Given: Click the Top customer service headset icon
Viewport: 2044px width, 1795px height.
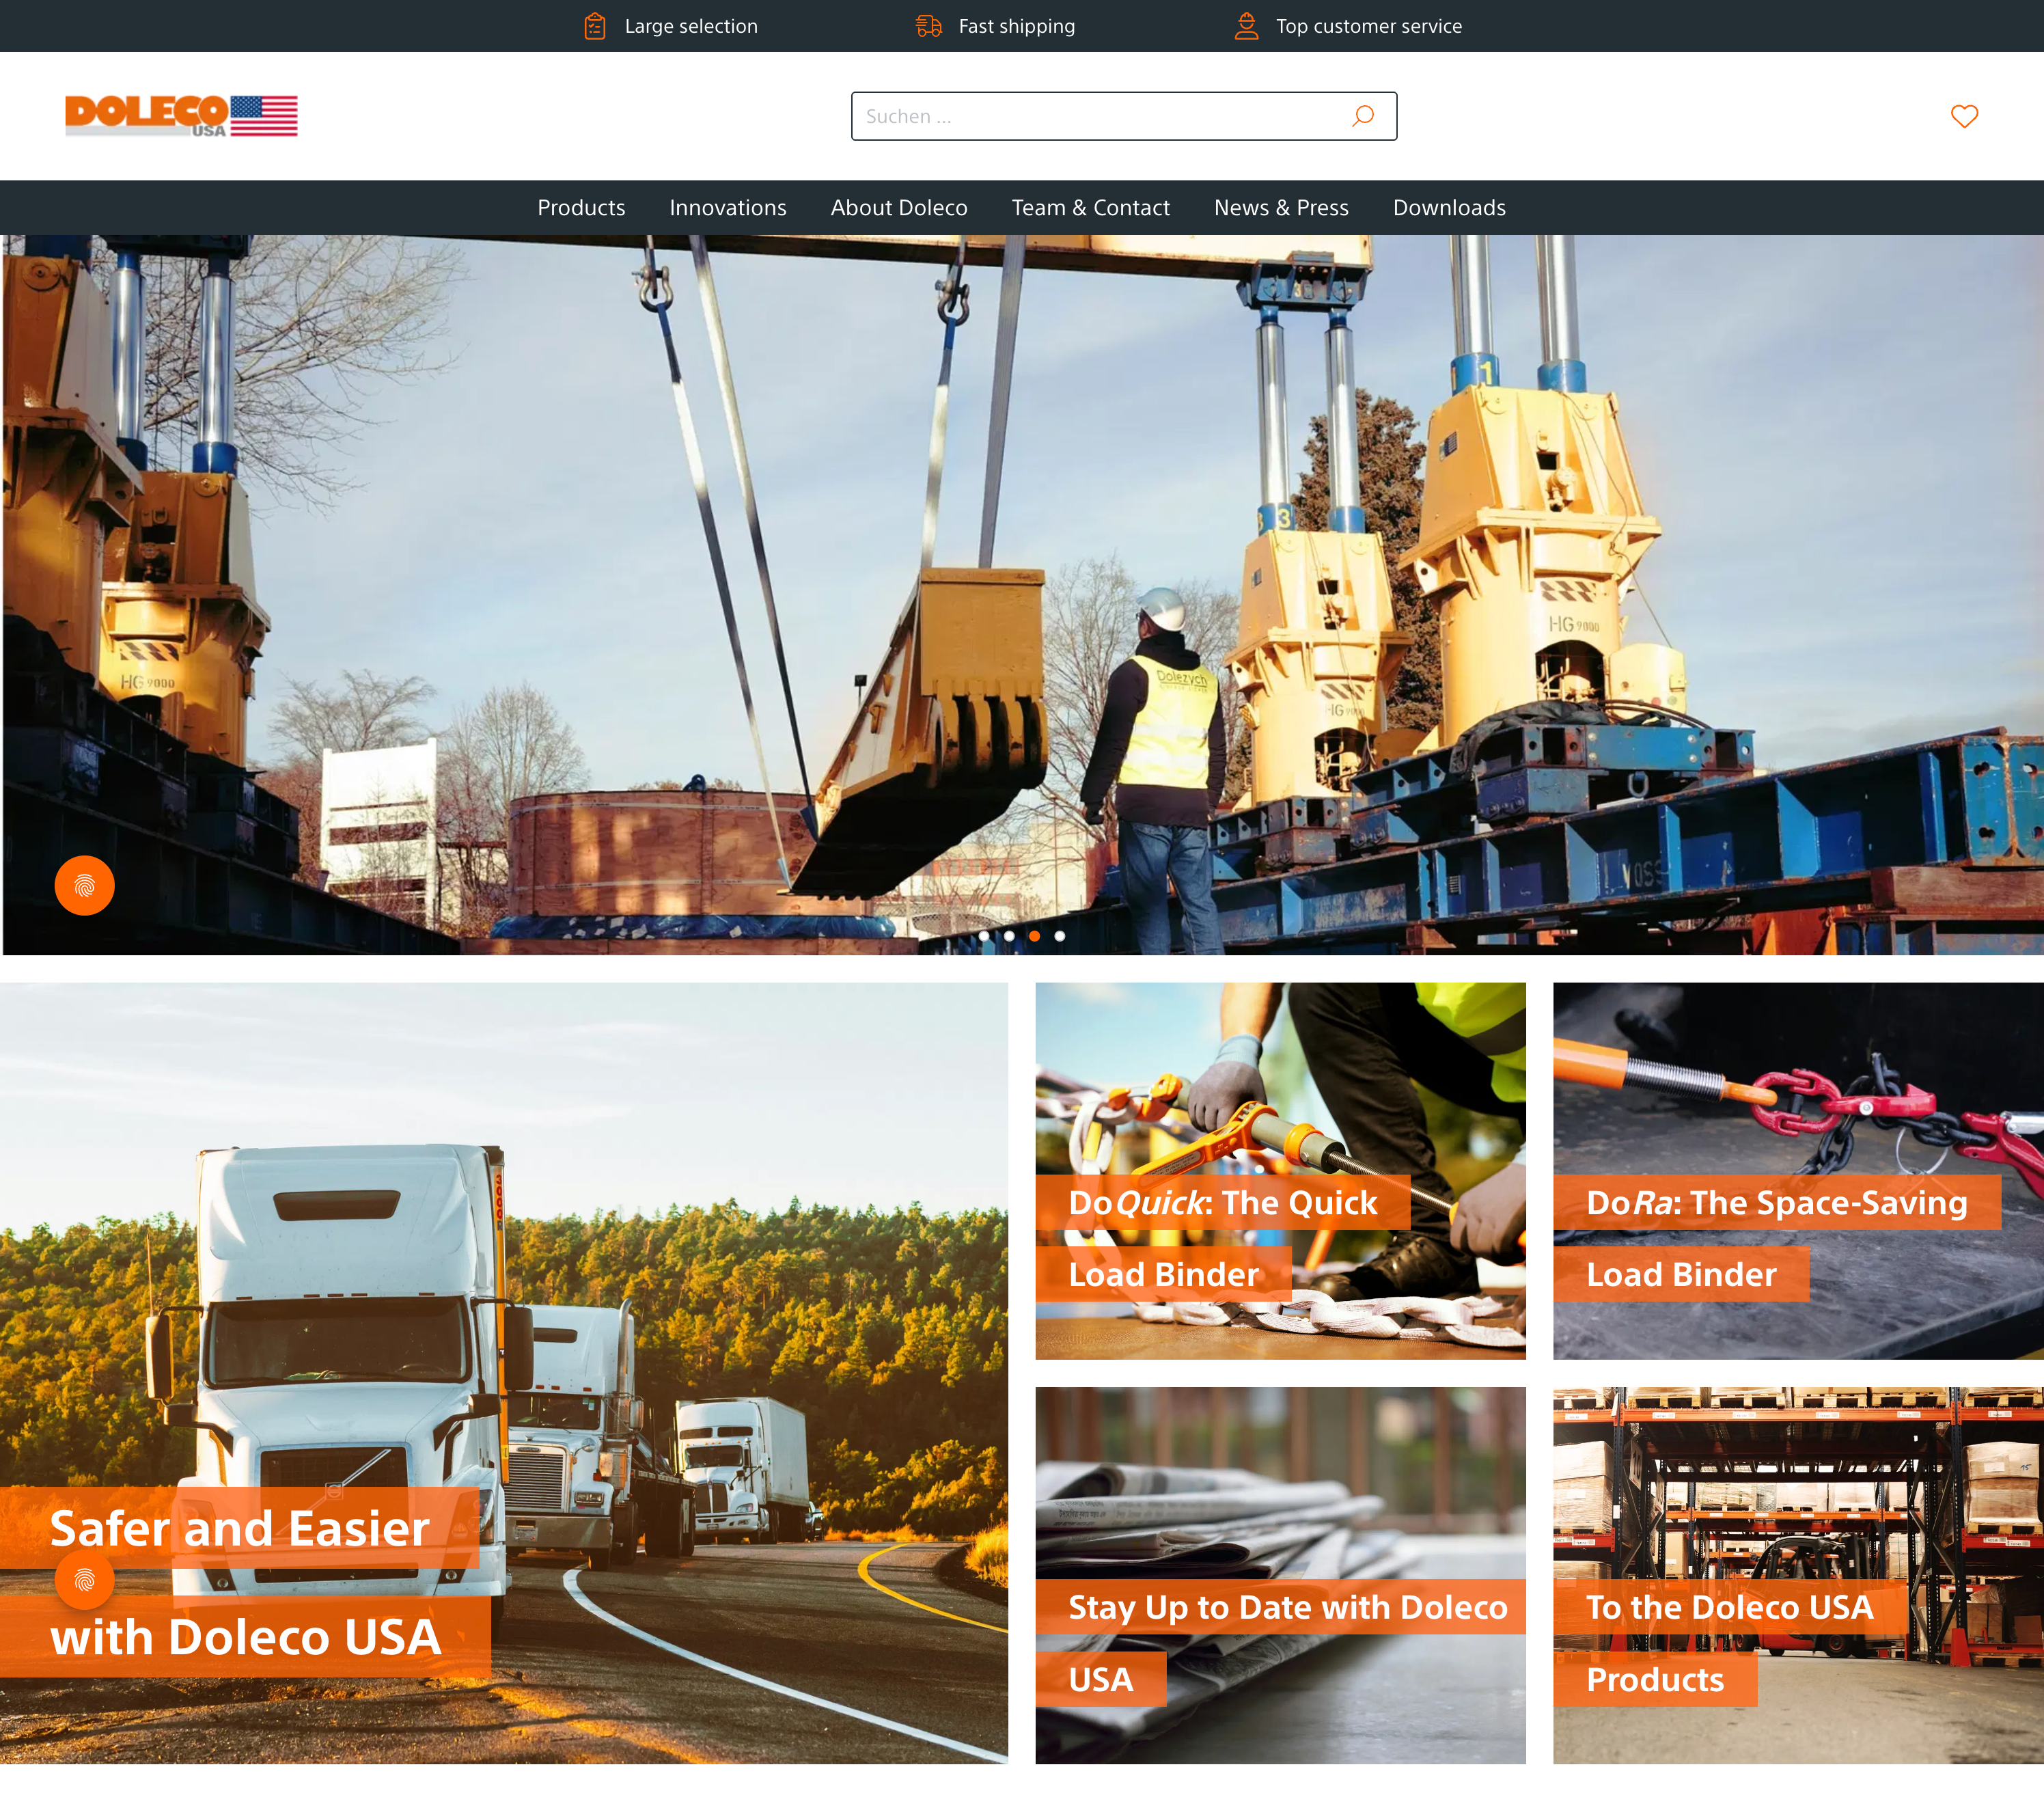Looking at the screenshot, I should point(1246,26).
